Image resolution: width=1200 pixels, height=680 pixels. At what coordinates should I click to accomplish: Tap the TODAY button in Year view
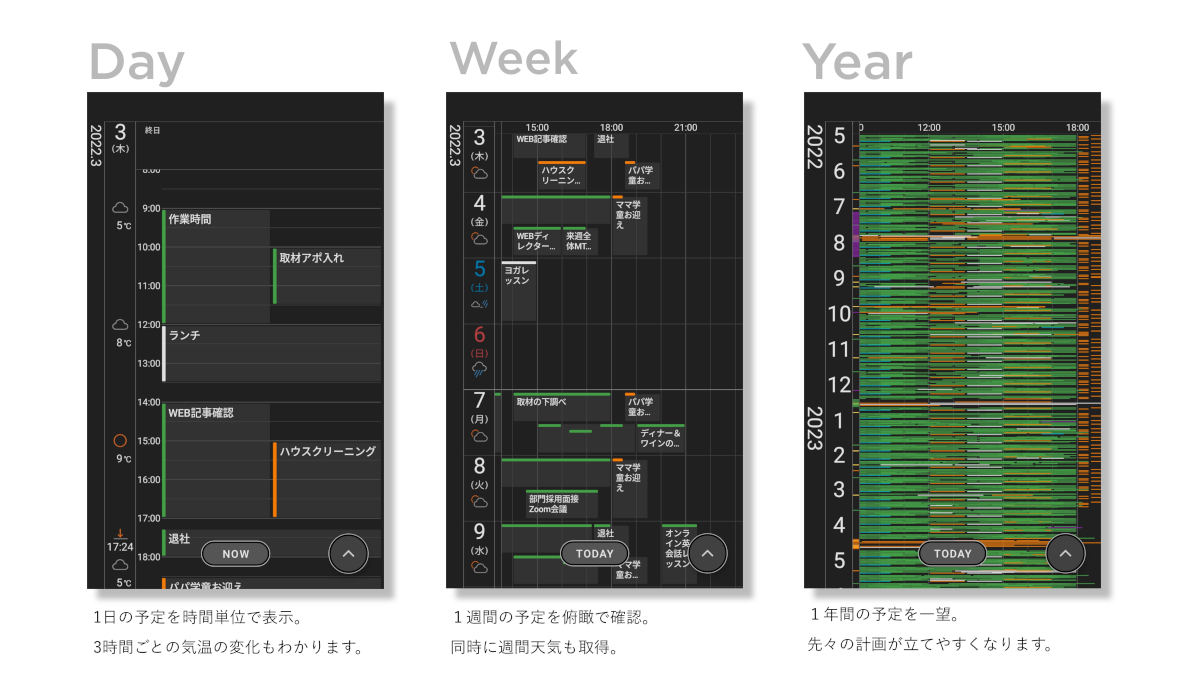(952, 553)
